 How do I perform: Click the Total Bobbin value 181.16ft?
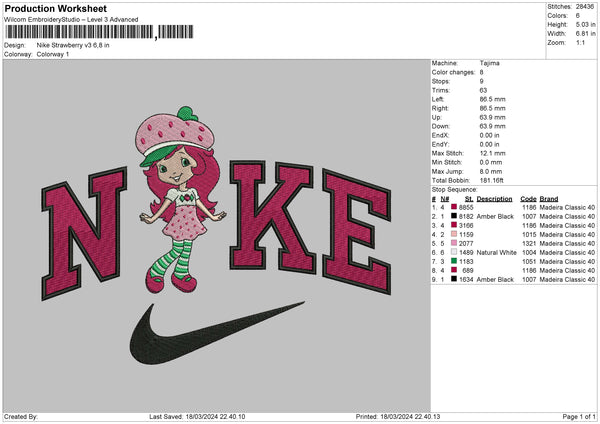tap(492, 180)
